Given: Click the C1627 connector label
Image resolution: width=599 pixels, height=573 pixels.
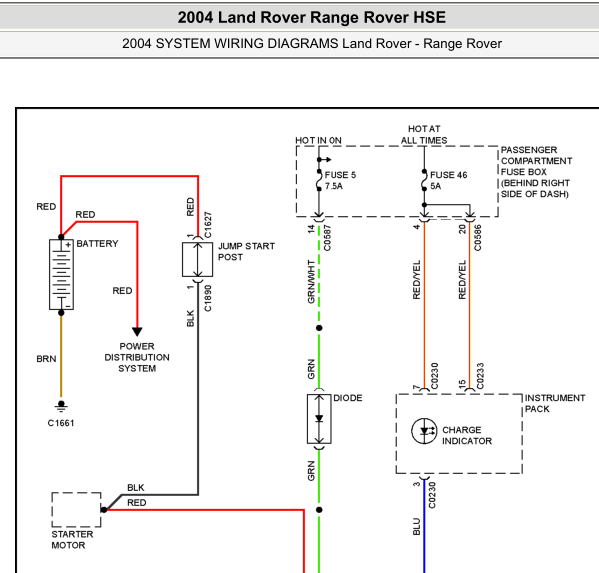Looking at the screenshot, I should 208,225.
